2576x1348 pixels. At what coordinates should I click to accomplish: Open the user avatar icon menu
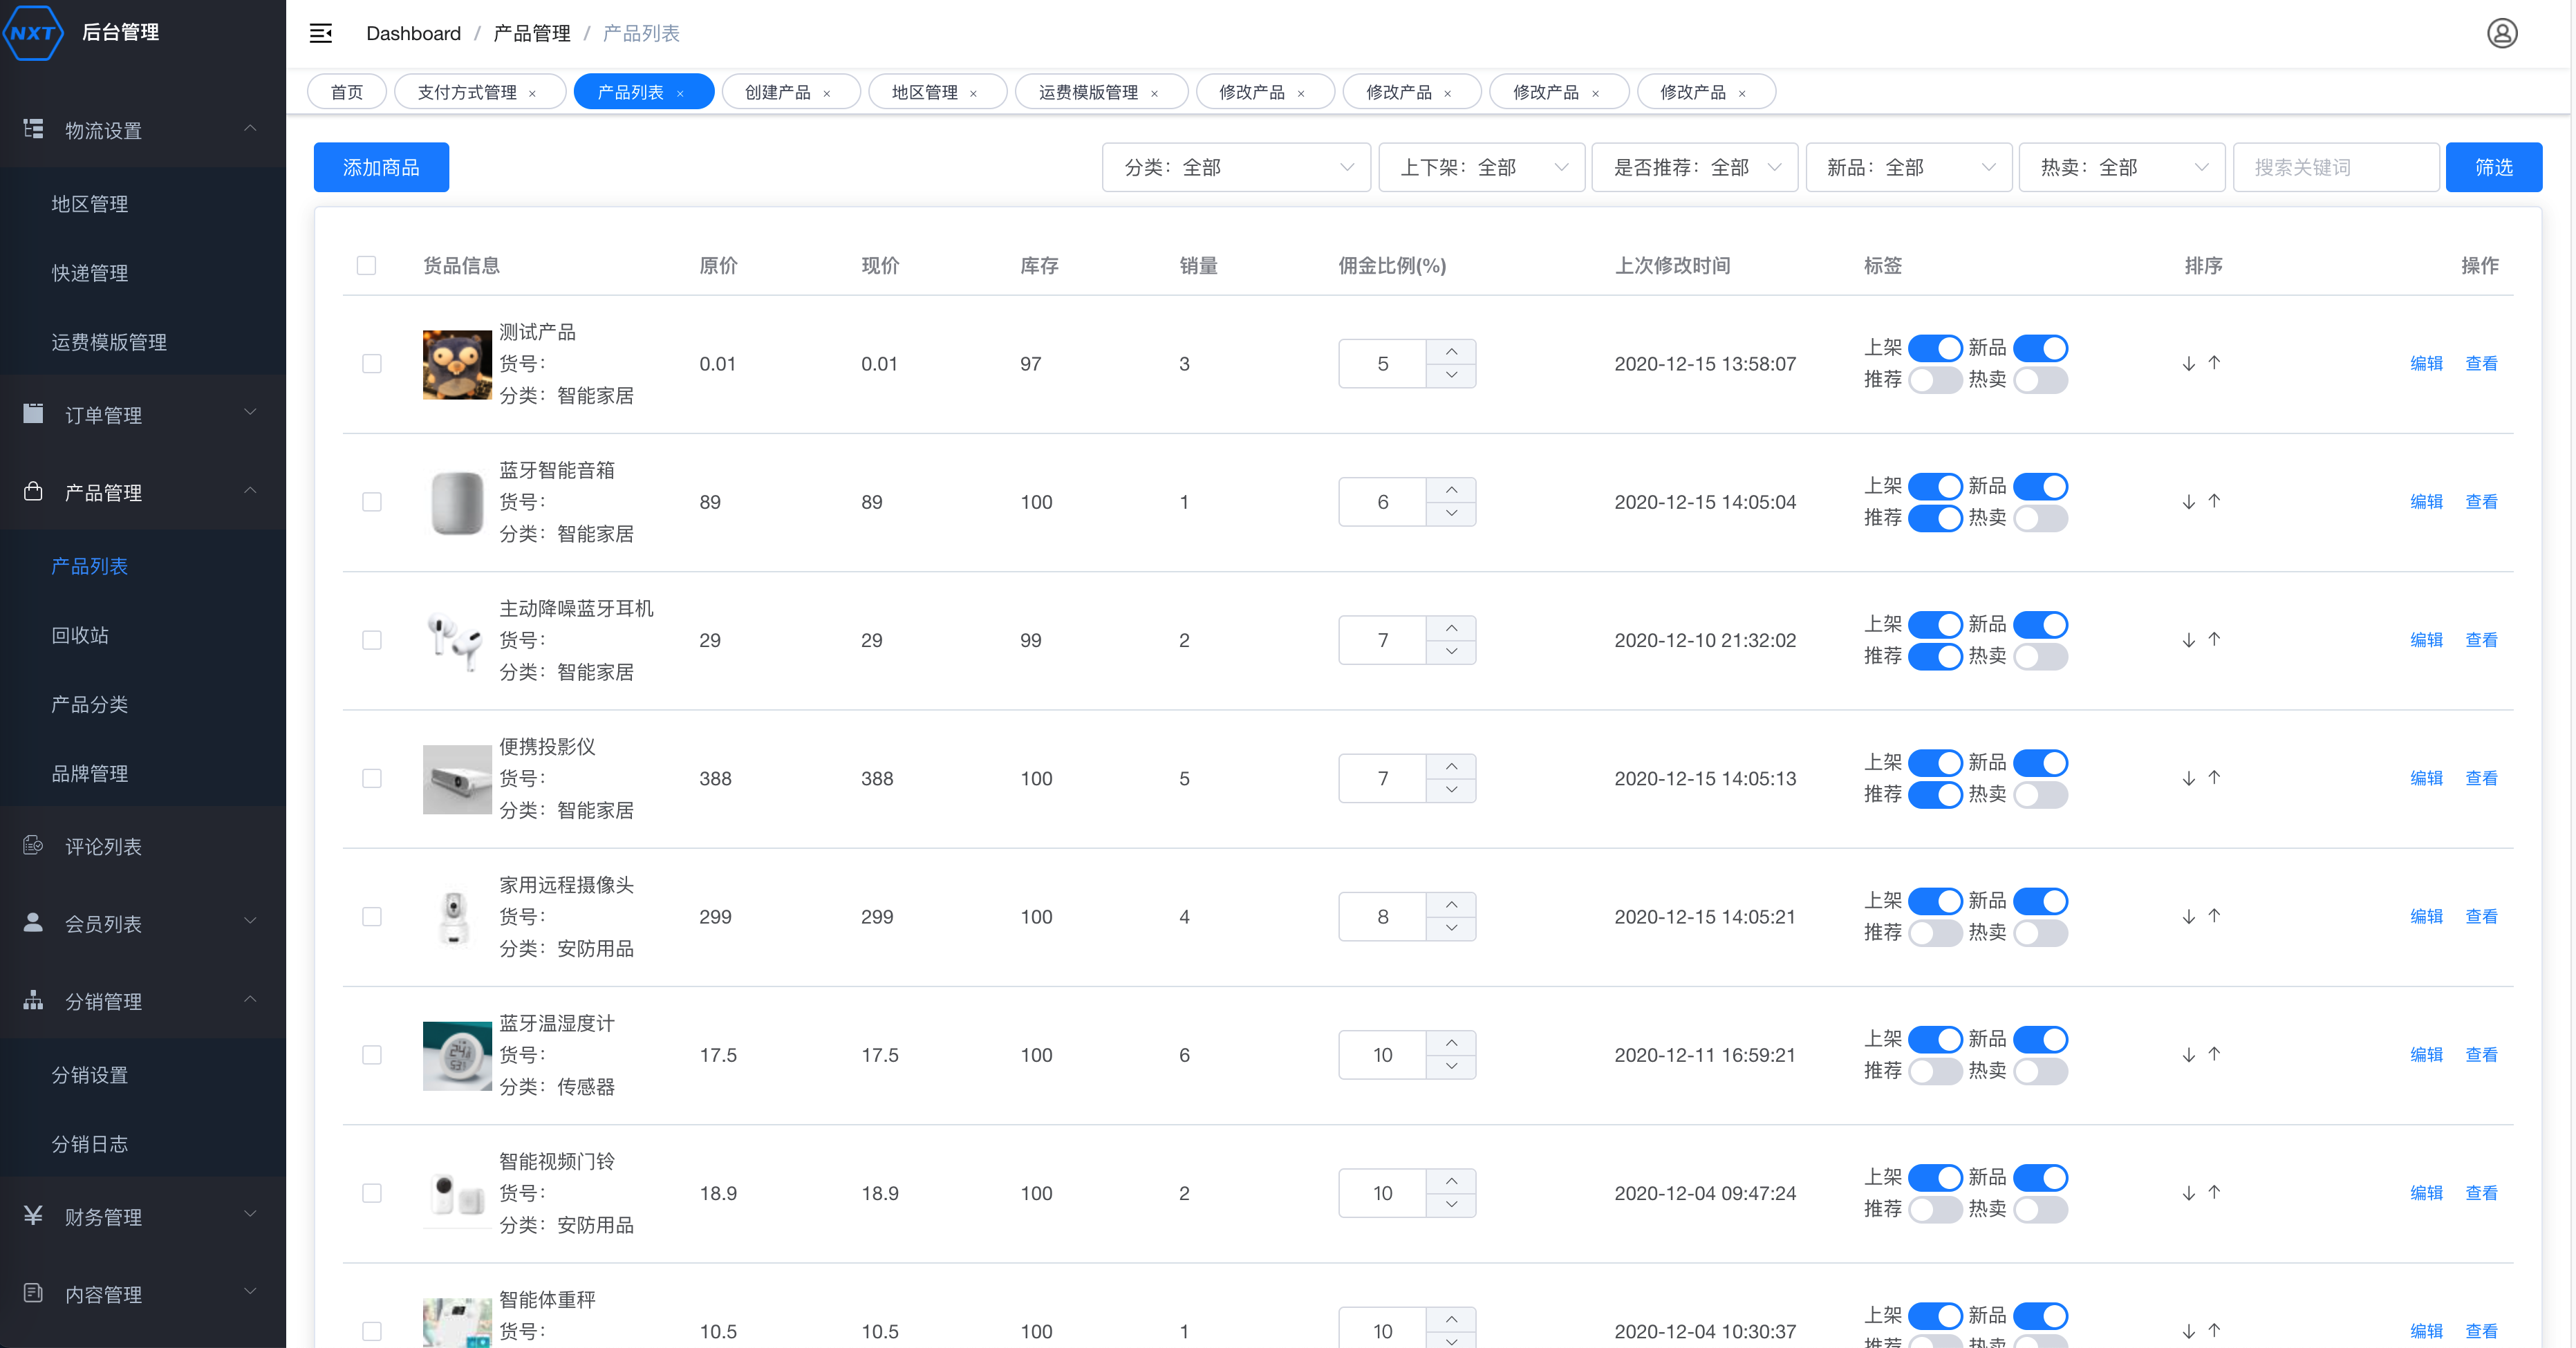click(x=2501, y=33)
